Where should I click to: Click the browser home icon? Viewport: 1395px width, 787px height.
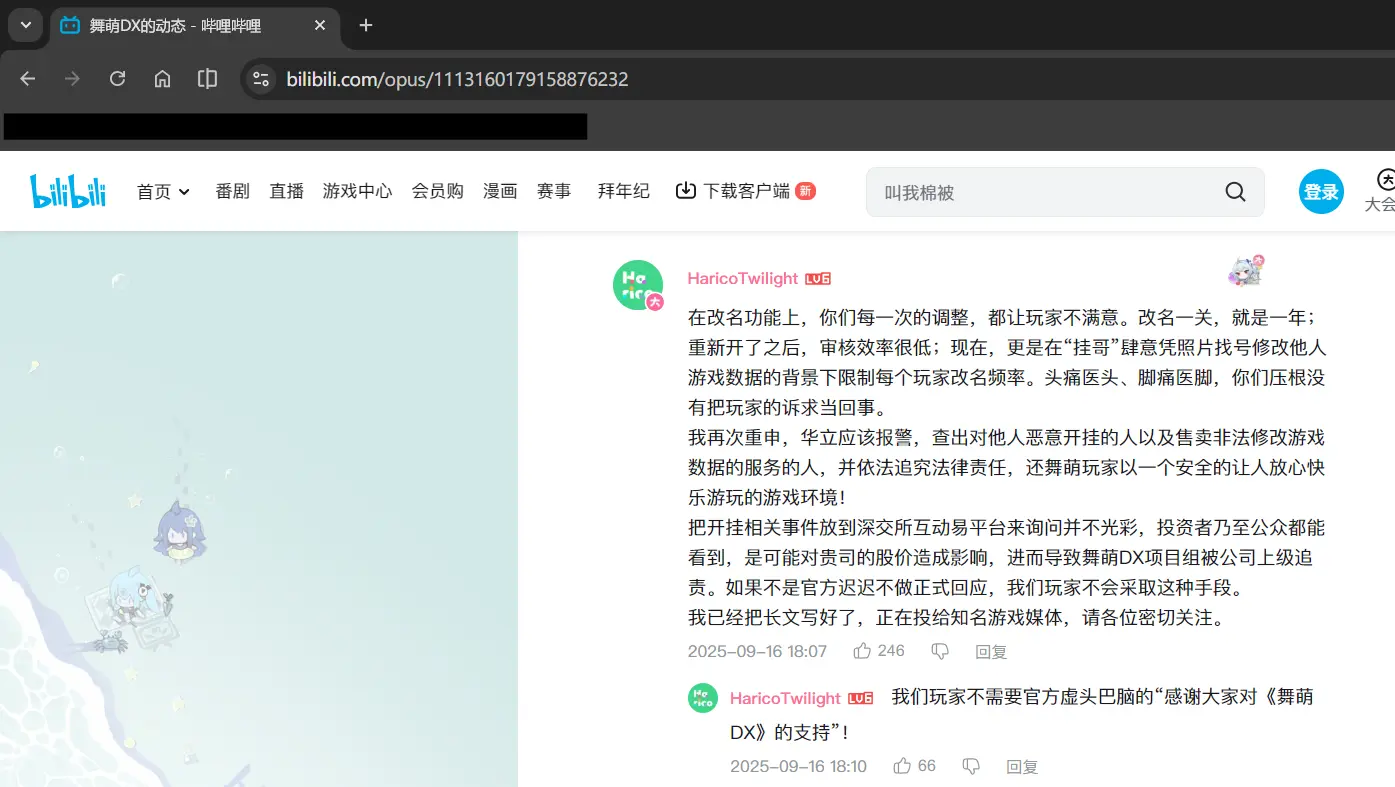coord(162,78)
